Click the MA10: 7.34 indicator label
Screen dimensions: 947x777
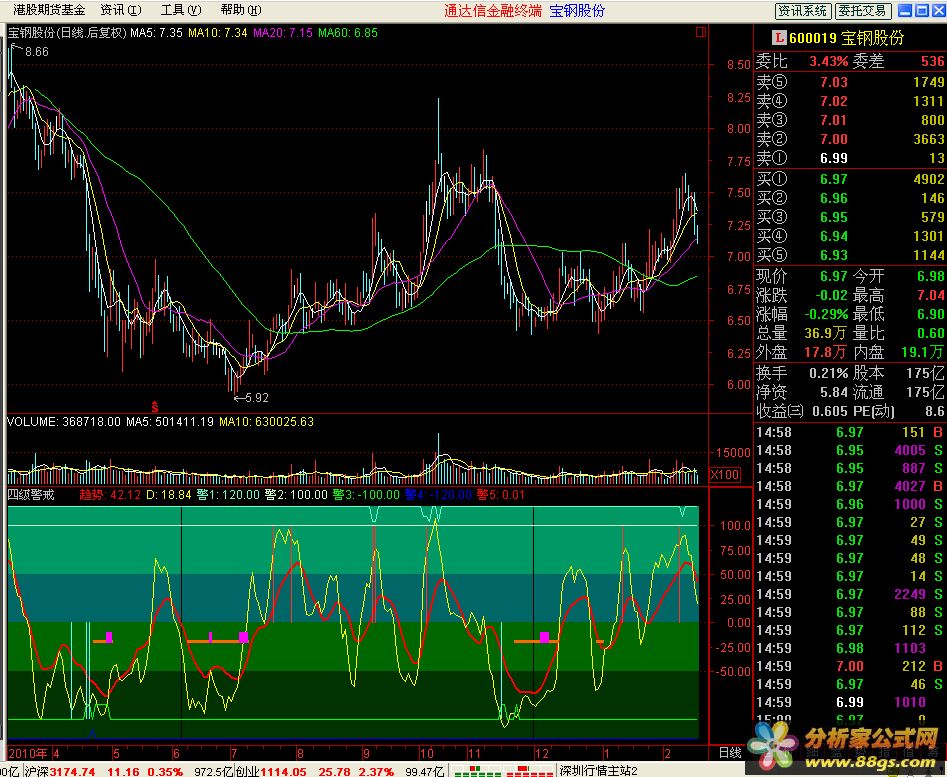coord(218,33)
